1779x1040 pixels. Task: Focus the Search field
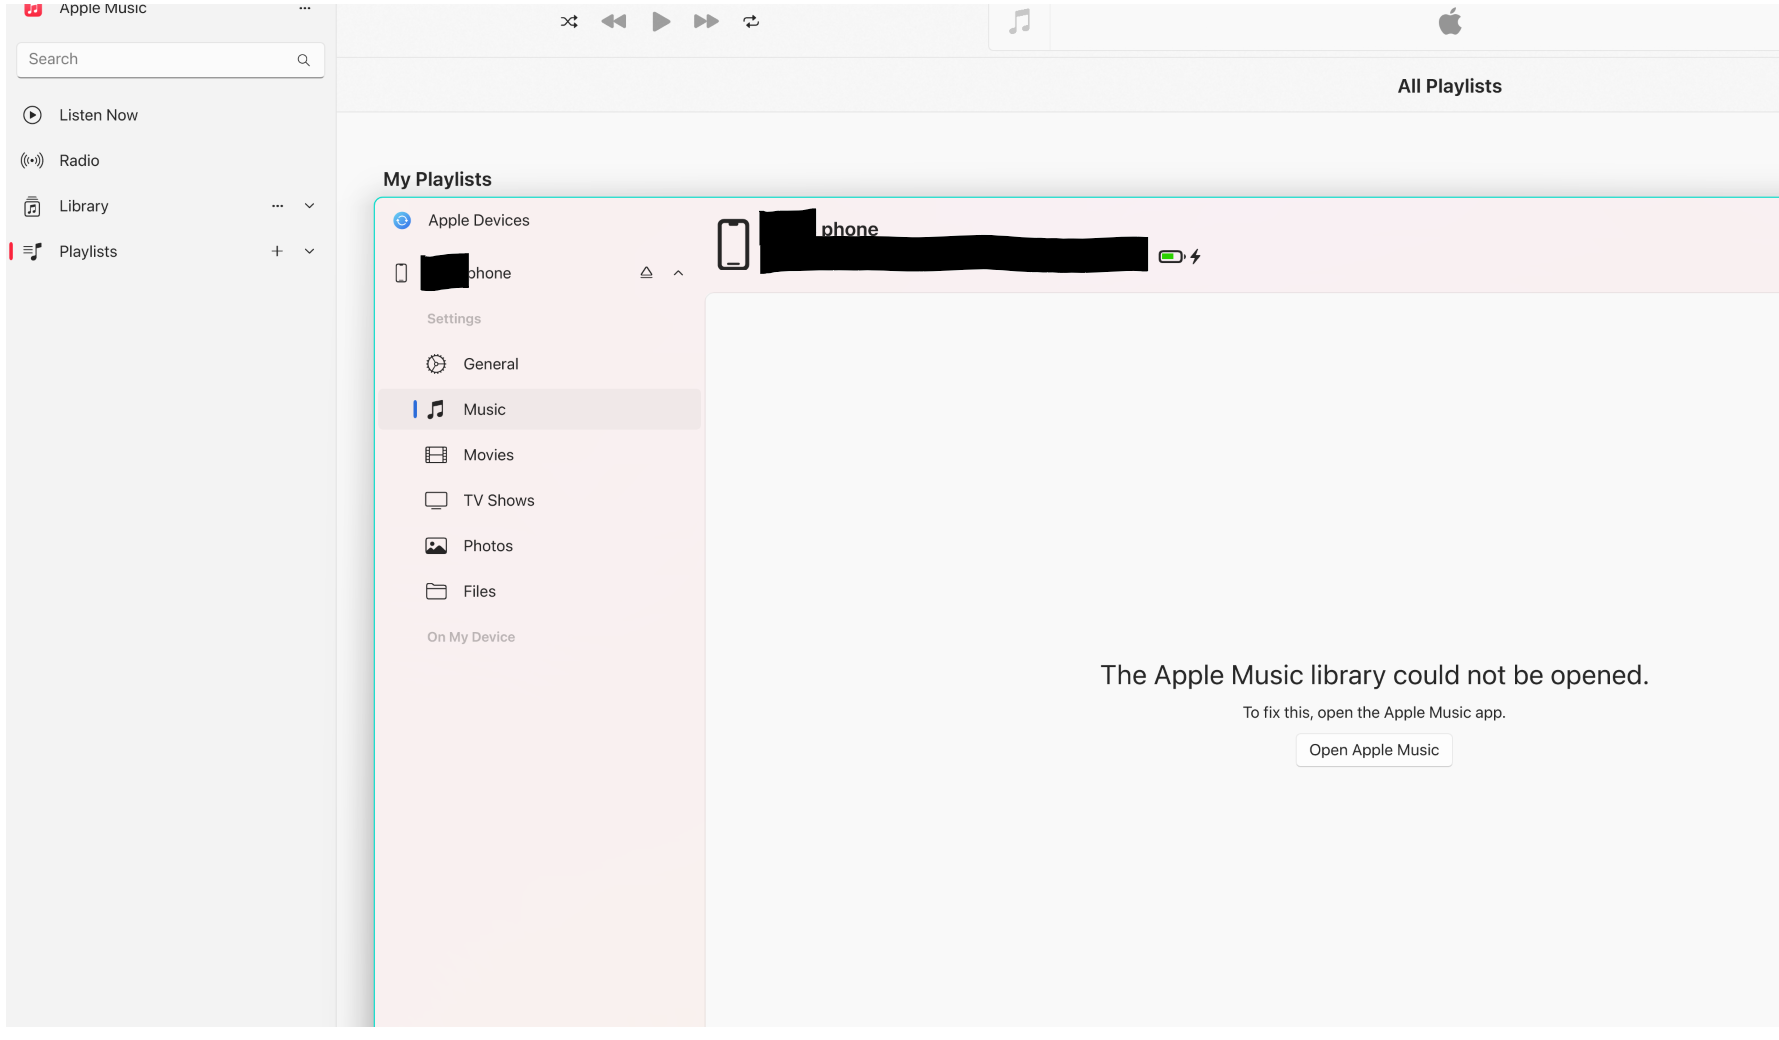point(170,59)
